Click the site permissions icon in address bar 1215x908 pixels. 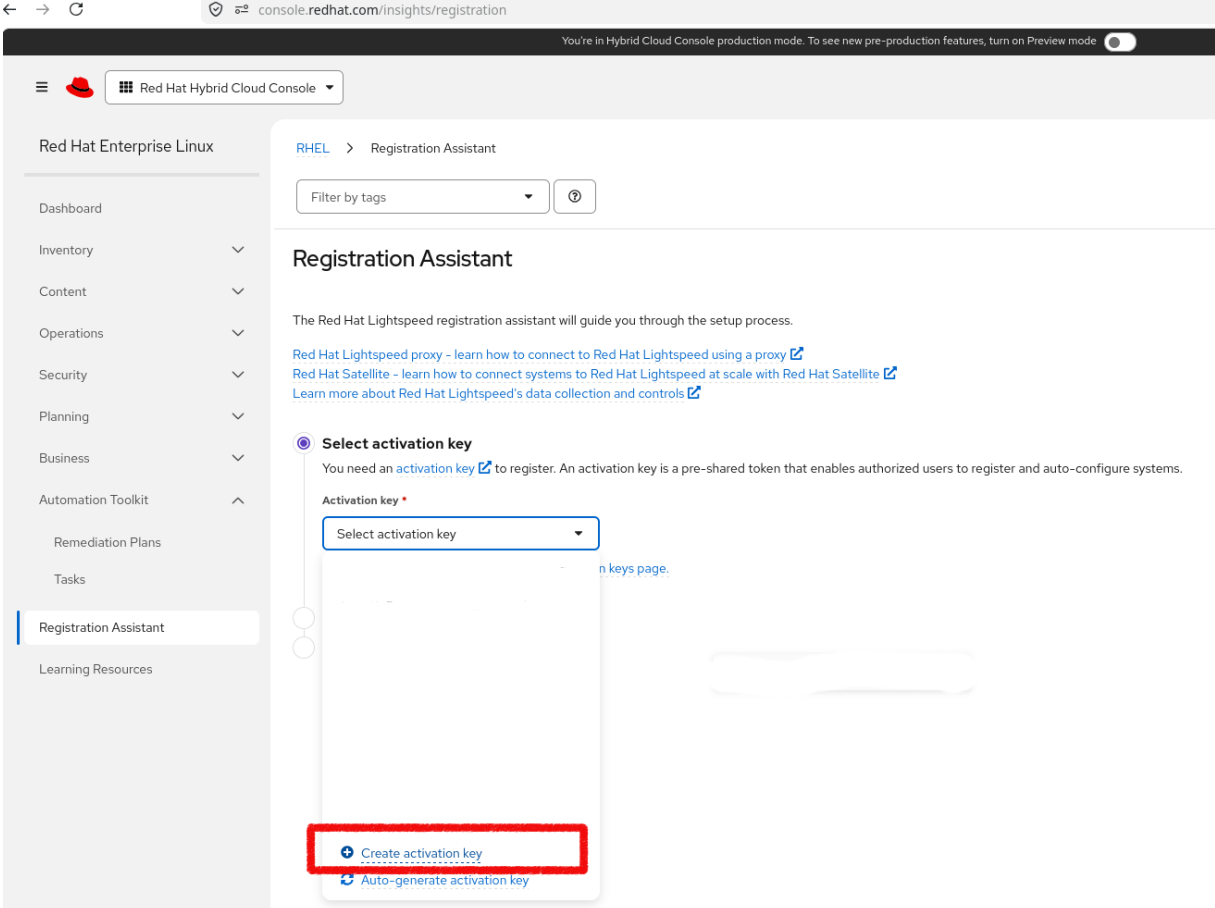click(x=241, y=10)
